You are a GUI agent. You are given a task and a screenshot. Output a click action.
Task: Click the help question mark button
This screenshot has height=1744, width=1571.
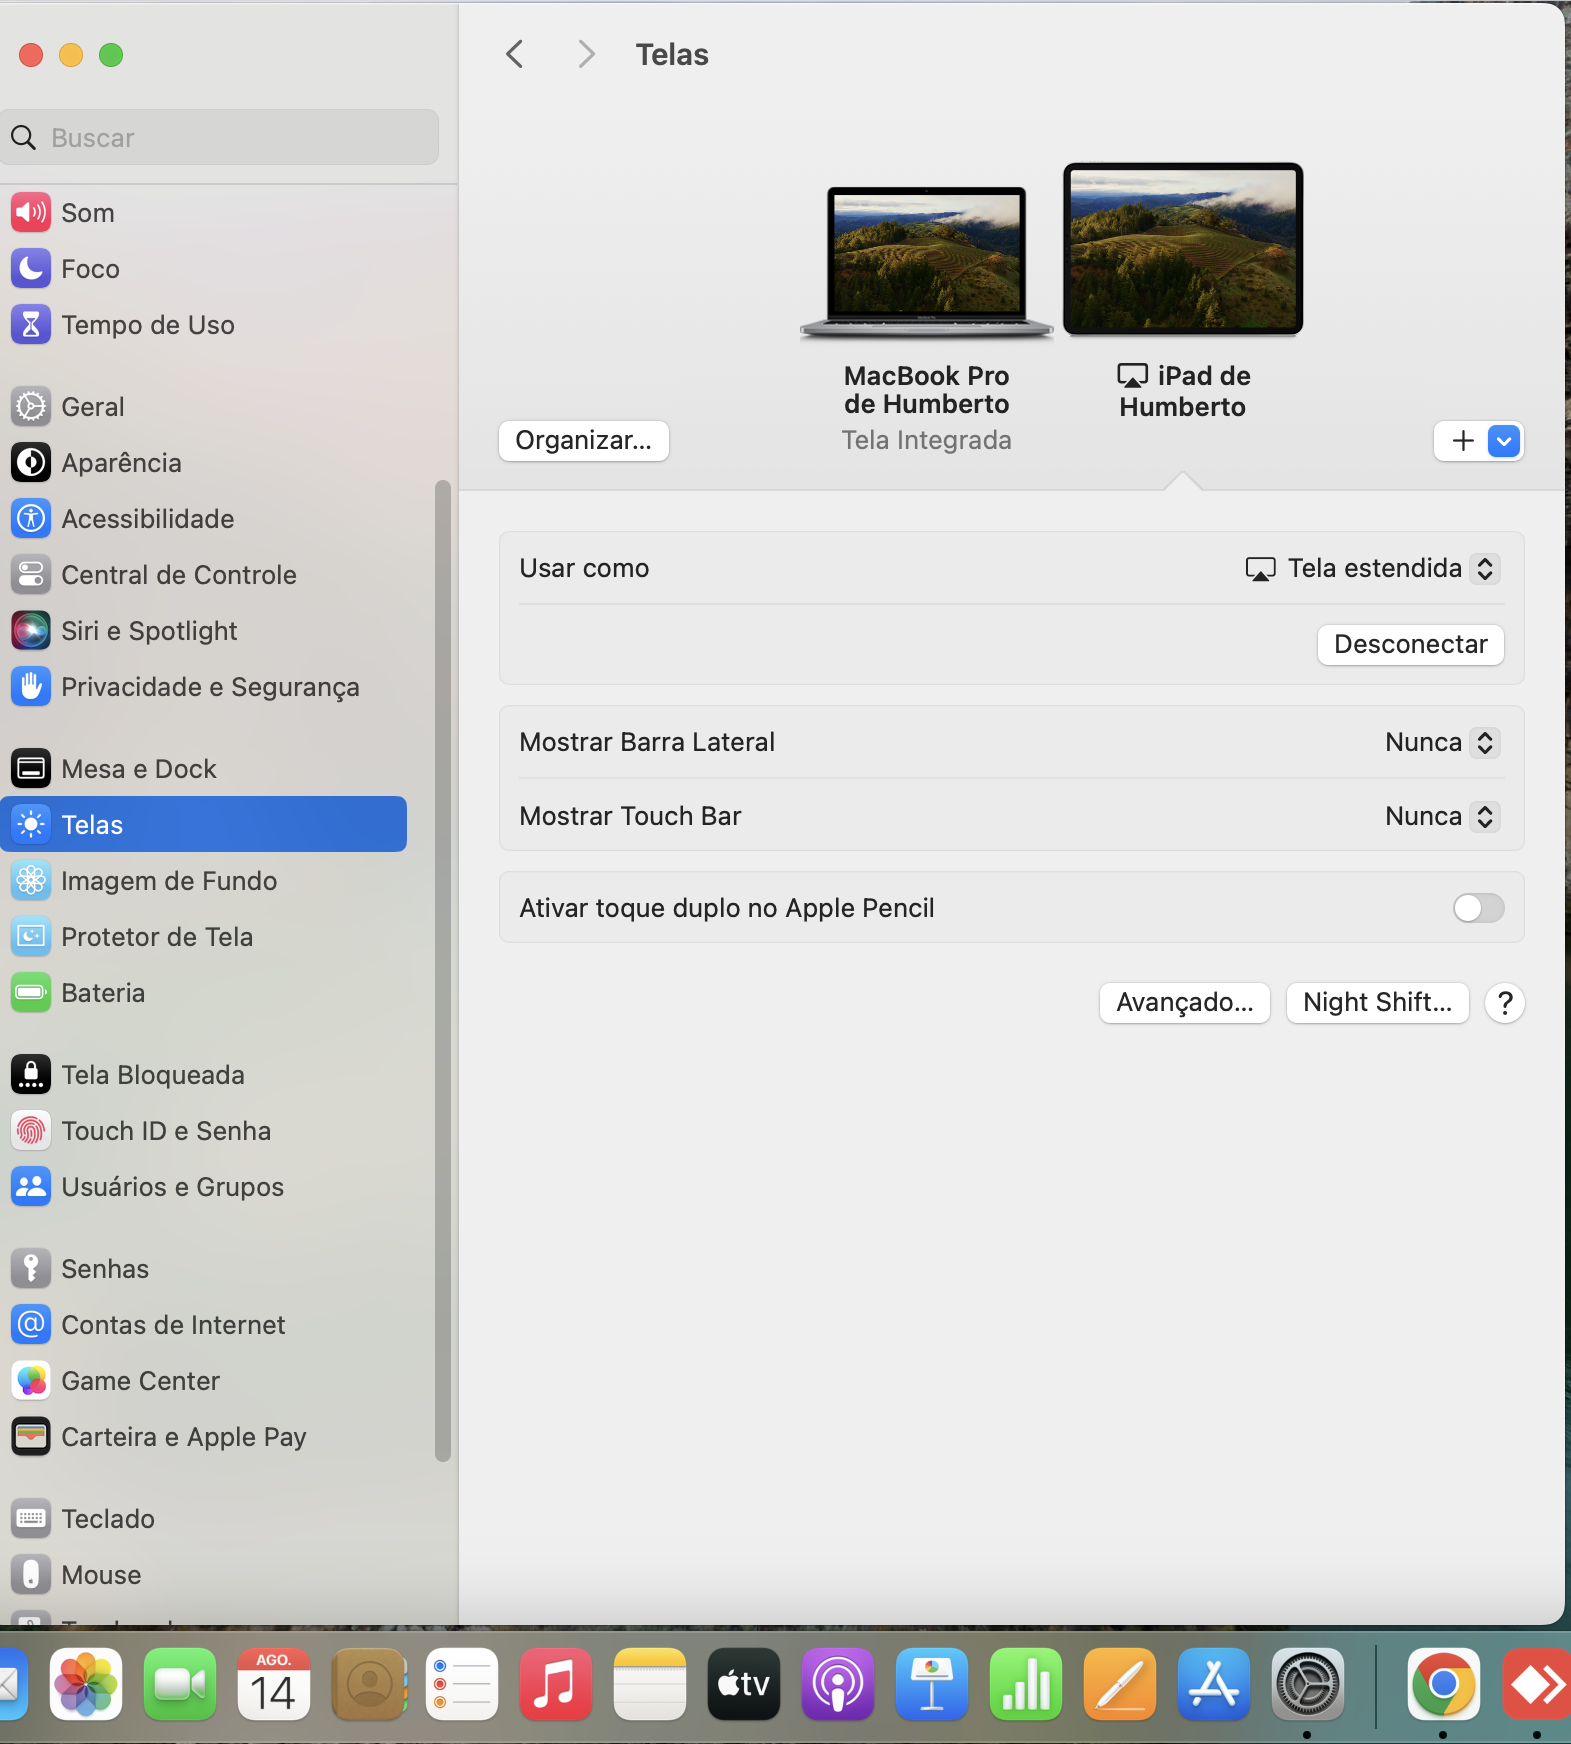1504,1003
